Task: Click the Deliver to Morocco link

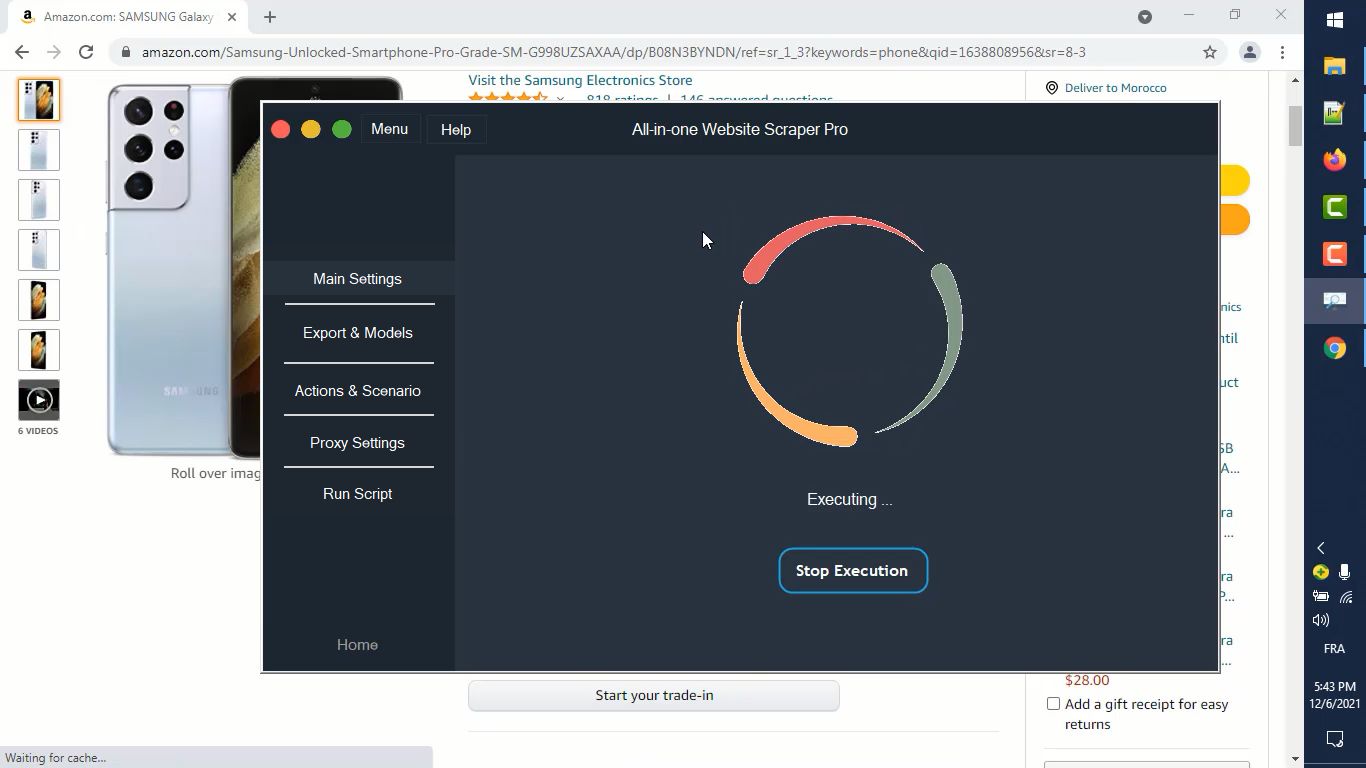Action: pyautogui.click(x=1115, y=88)
